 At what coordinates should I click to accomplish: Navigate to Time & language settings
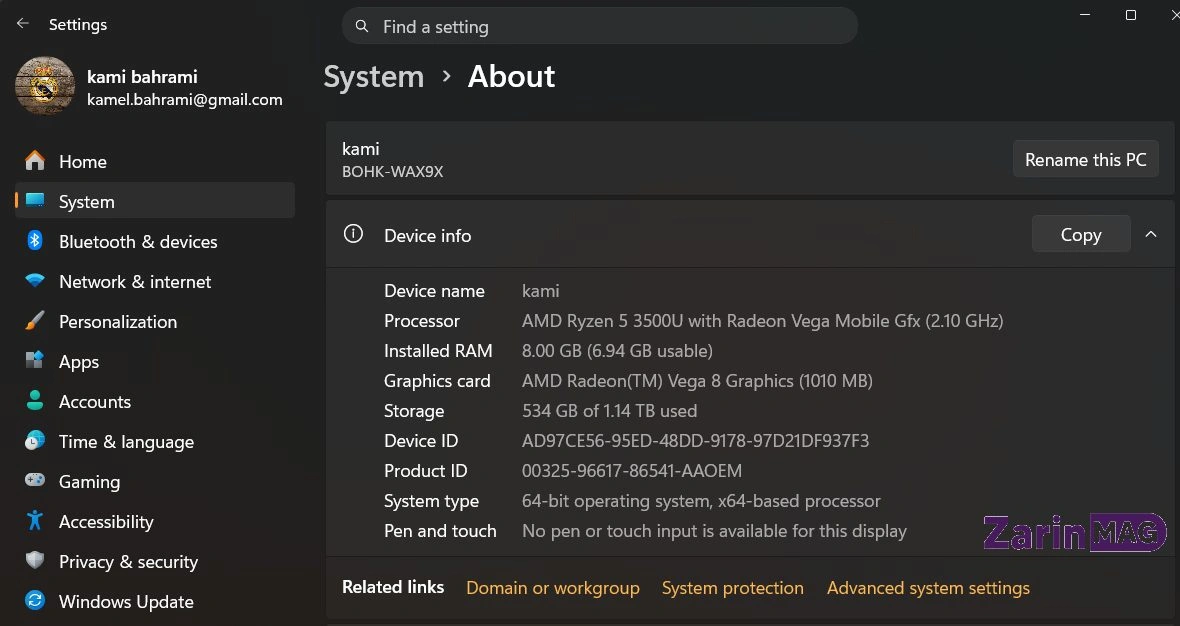pos(155,441)
